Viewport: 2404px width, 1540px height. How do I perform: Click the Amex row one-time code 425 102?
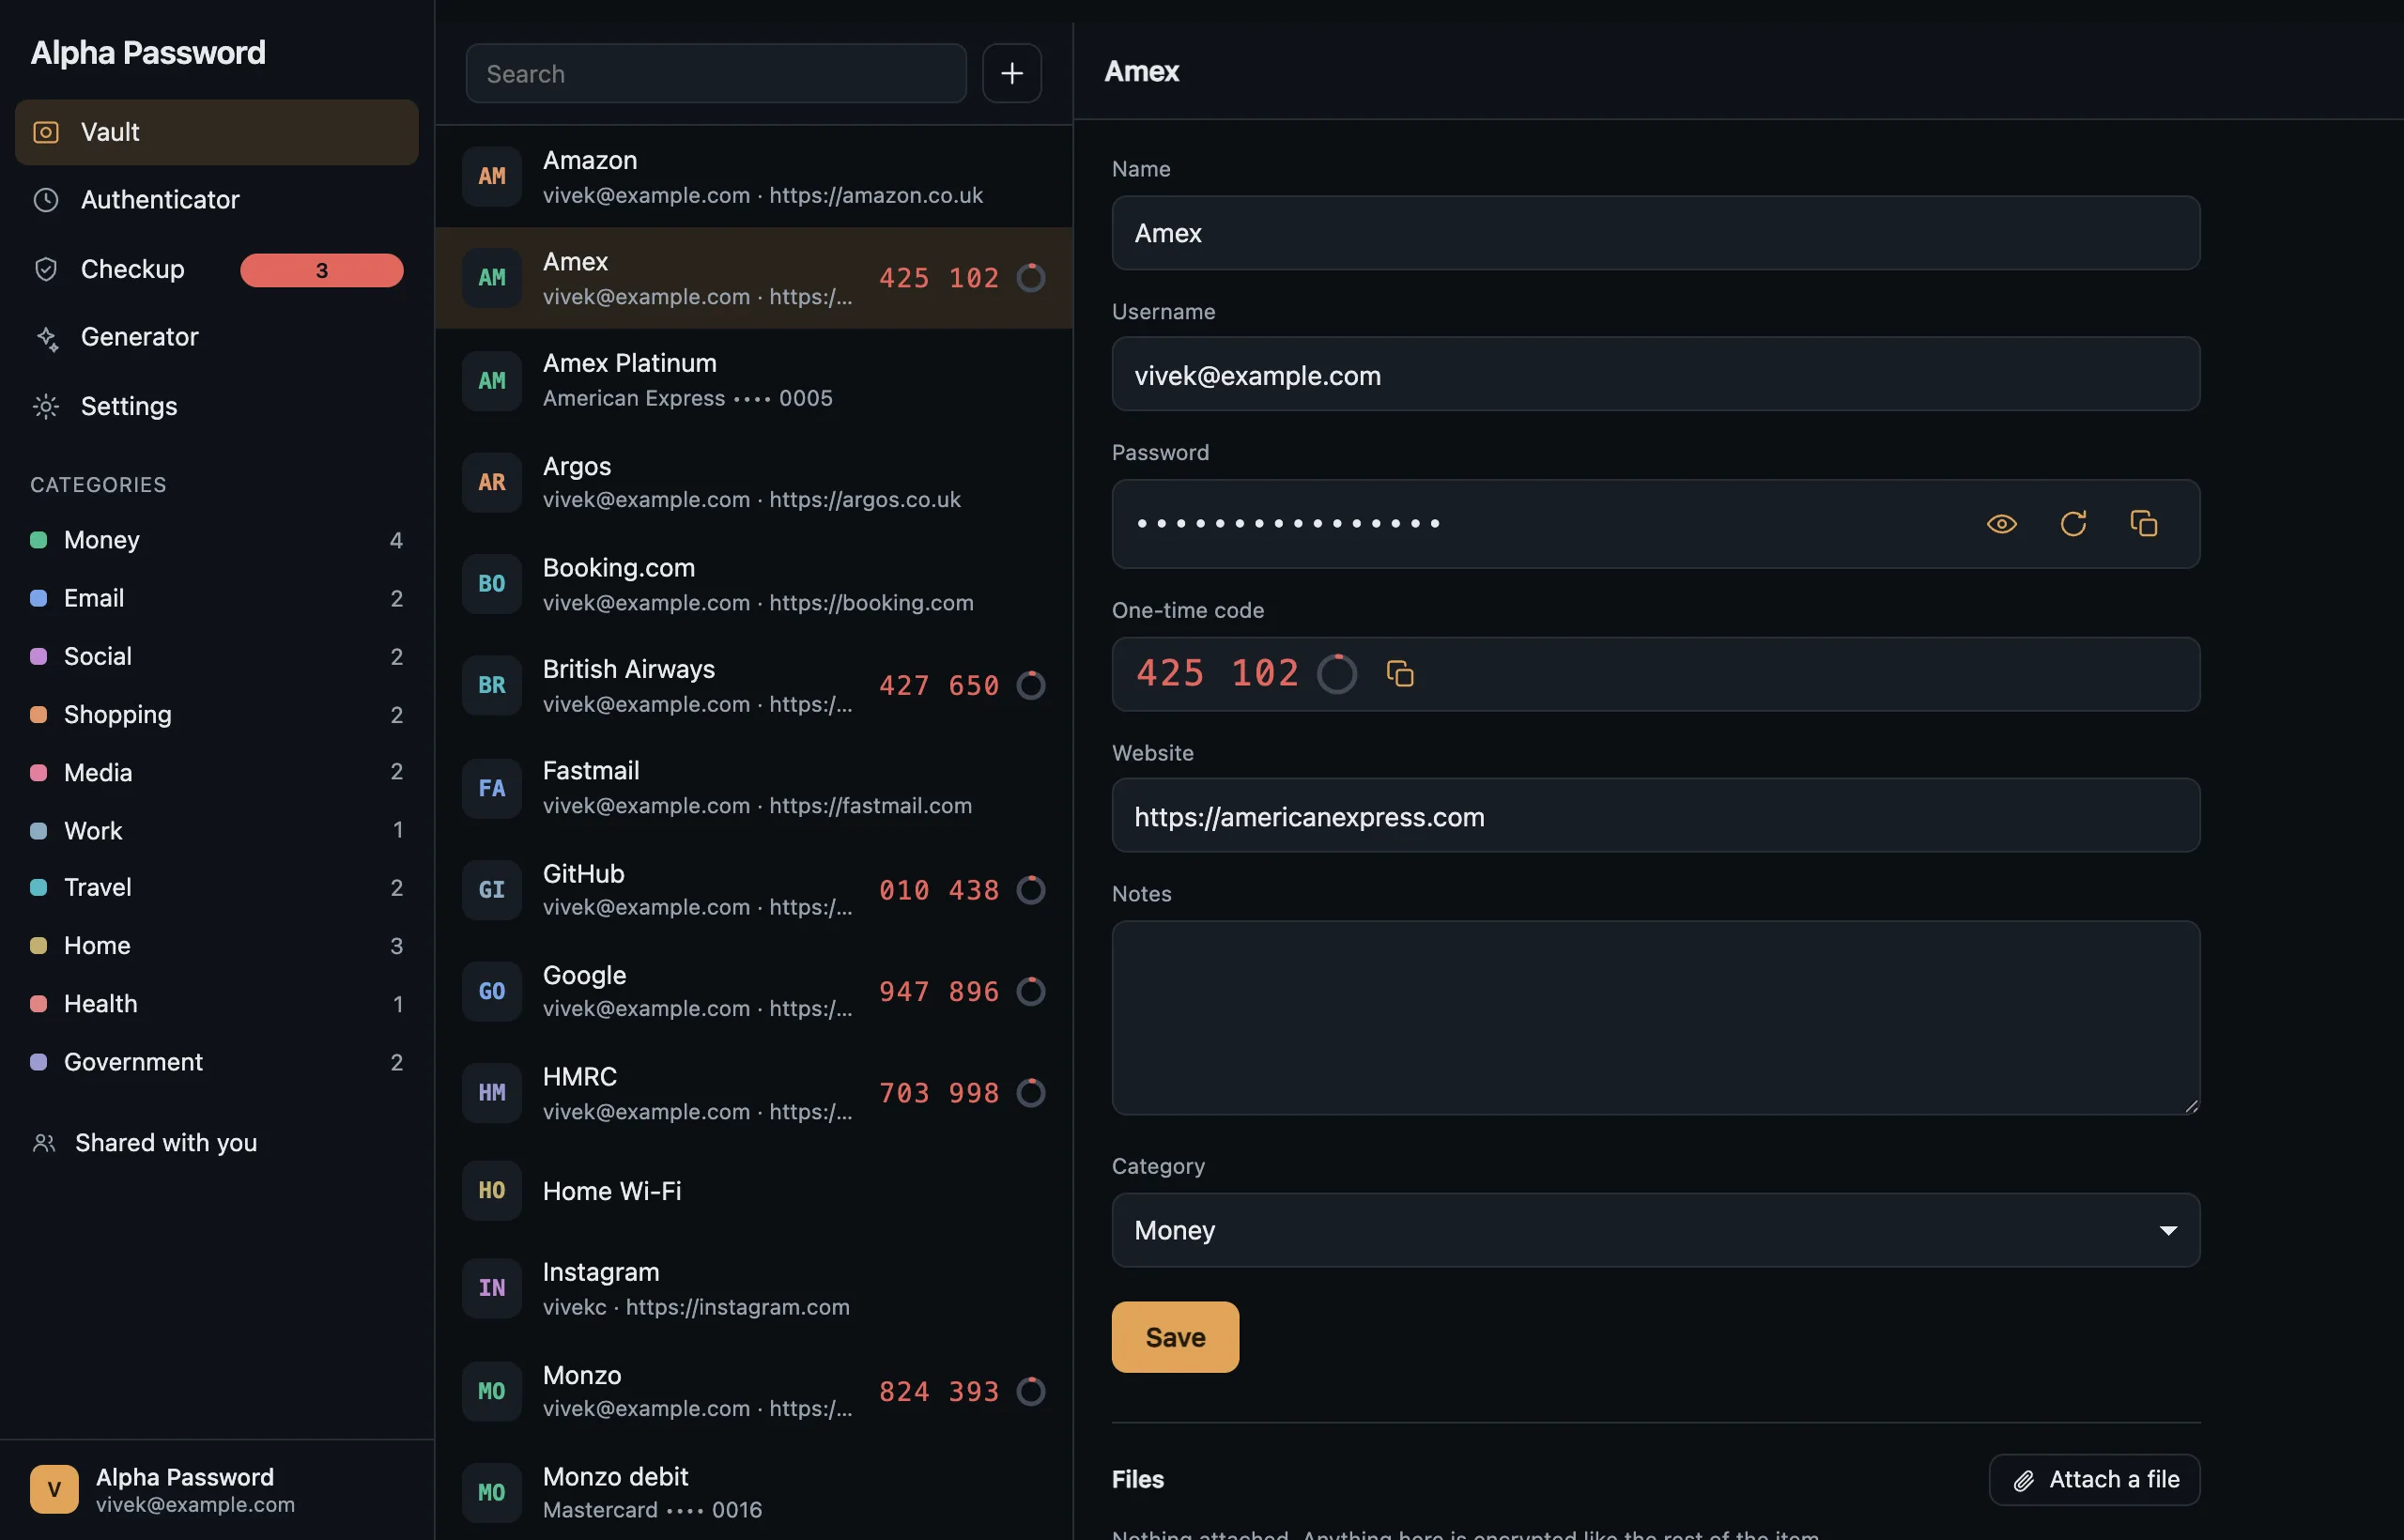click(x=939, y=278)
